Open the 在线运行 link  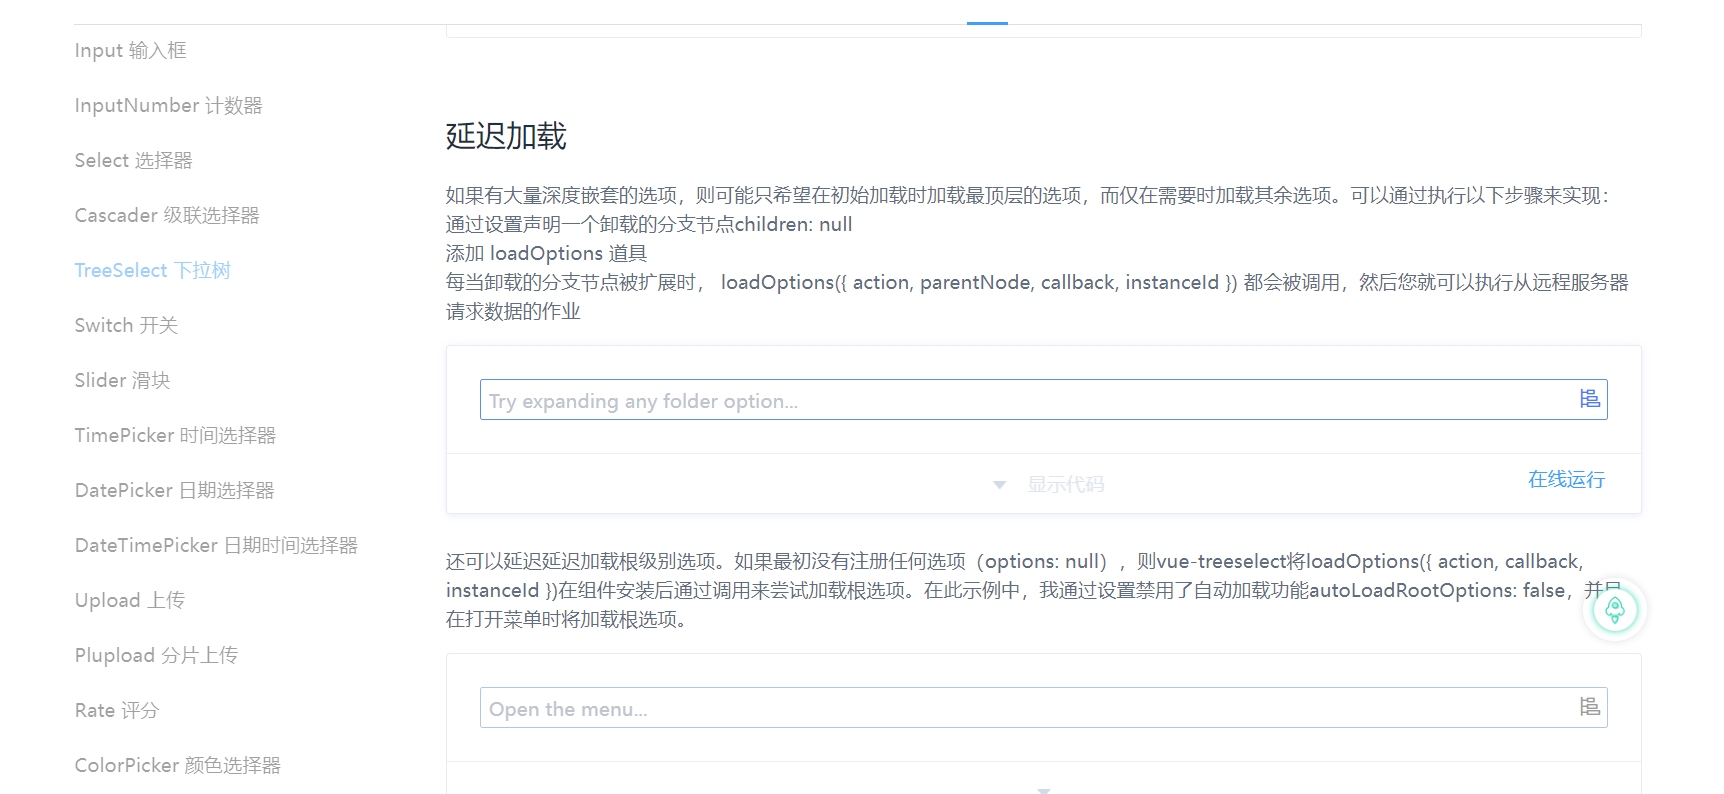tap(1566, 480)
